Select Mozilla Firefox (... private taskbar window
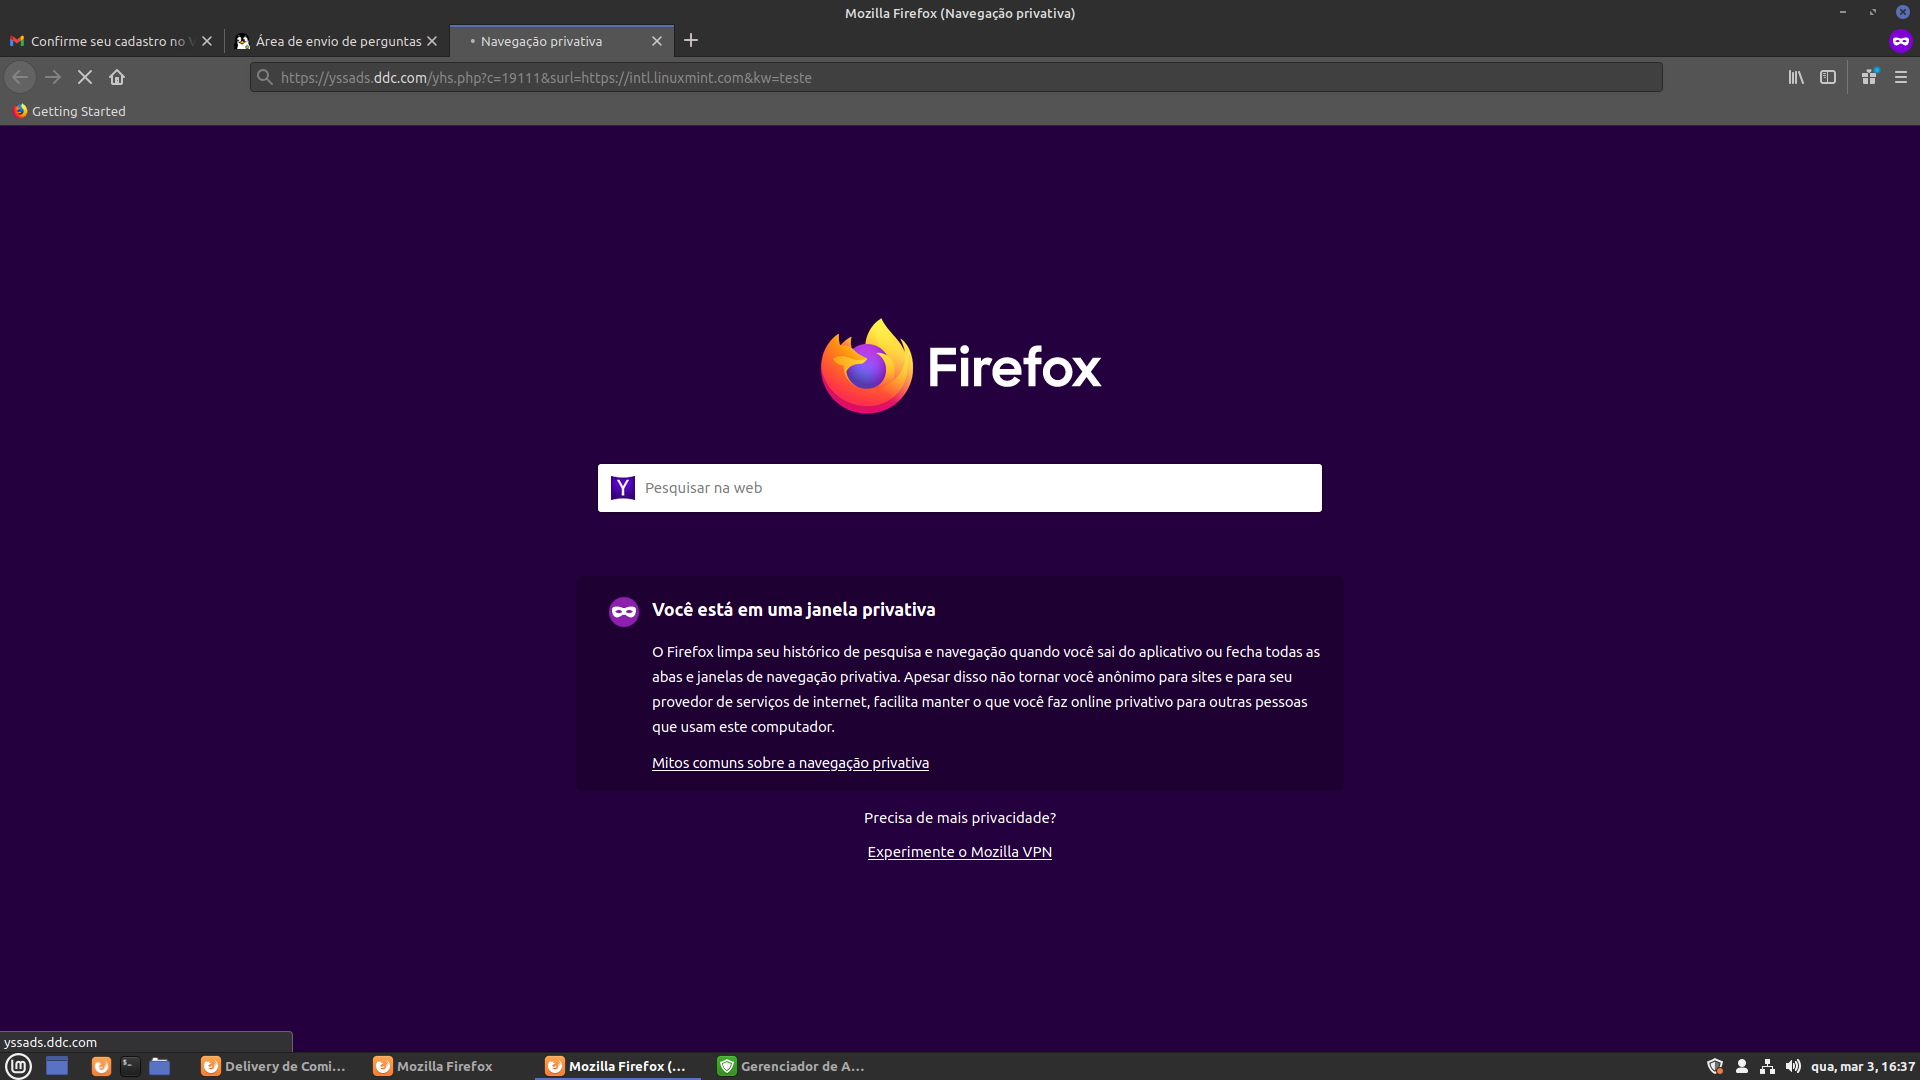This screenshot has width=1920, height=1080. pyautogui.click(x=619, y=1066)
